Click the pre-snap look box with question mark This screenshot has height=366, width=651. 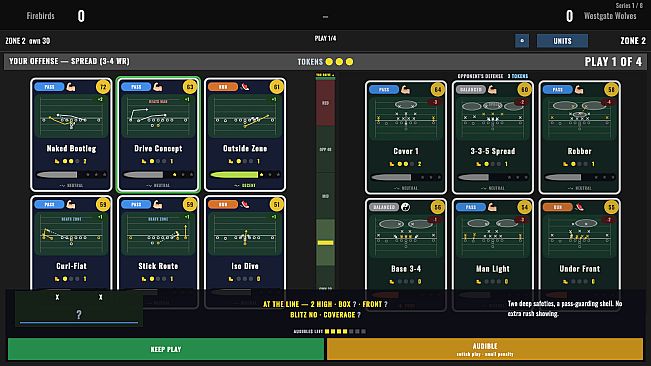click(x=79, y=308)
